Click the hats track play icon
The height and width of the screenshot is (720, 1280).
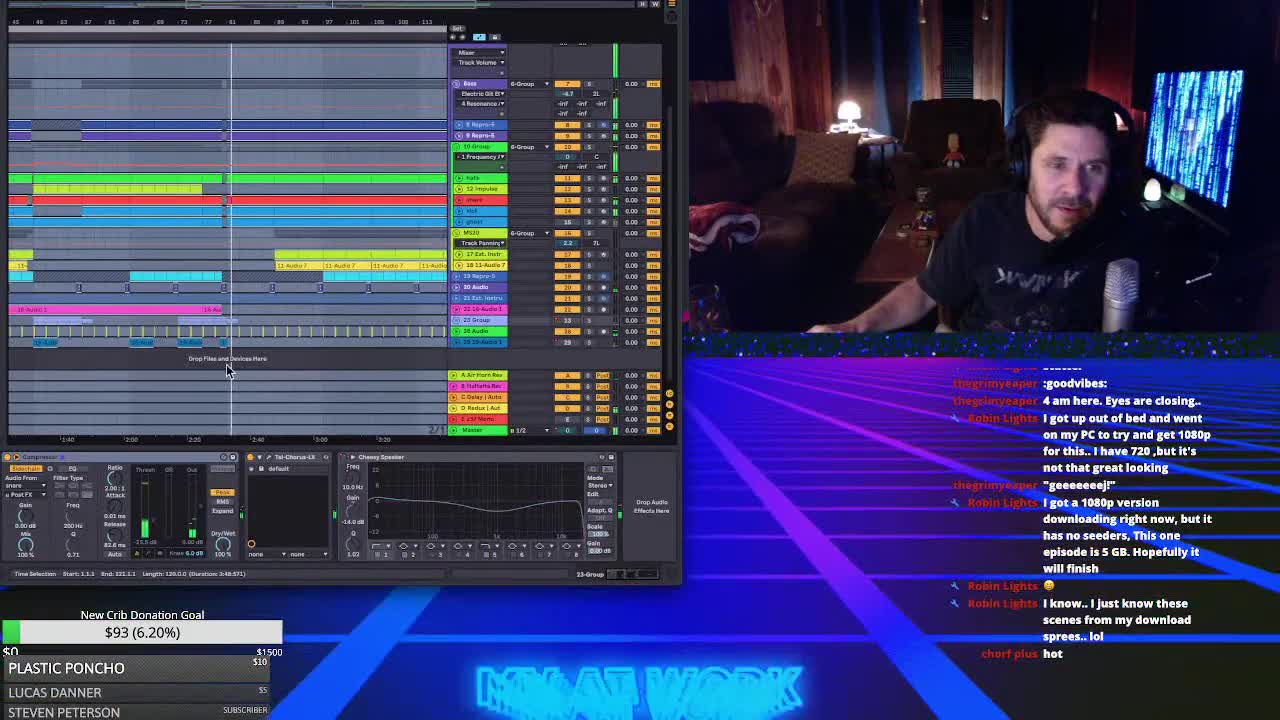pos(459,178)
